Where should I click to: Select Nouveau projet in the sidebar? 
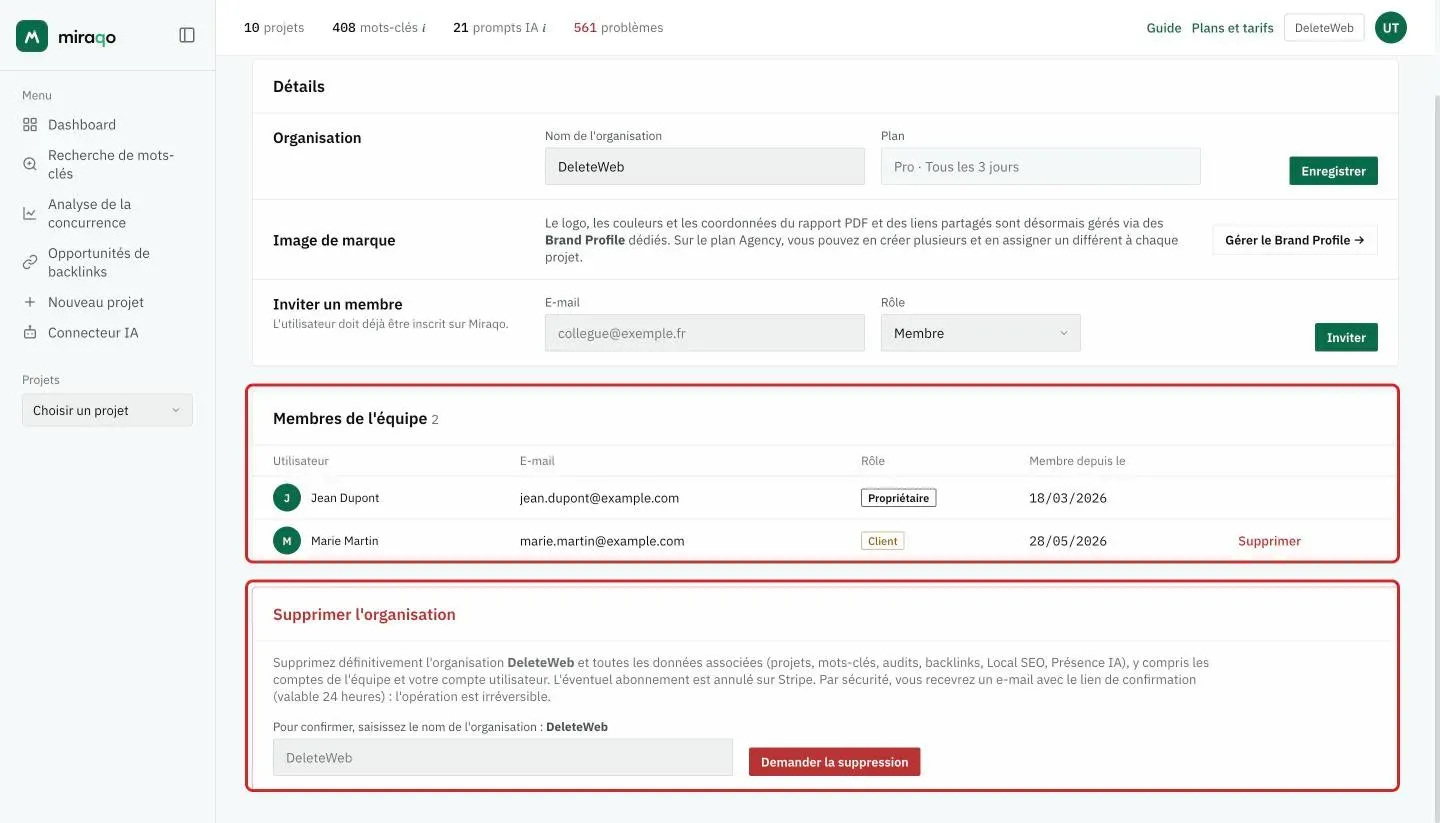point(96,302)
